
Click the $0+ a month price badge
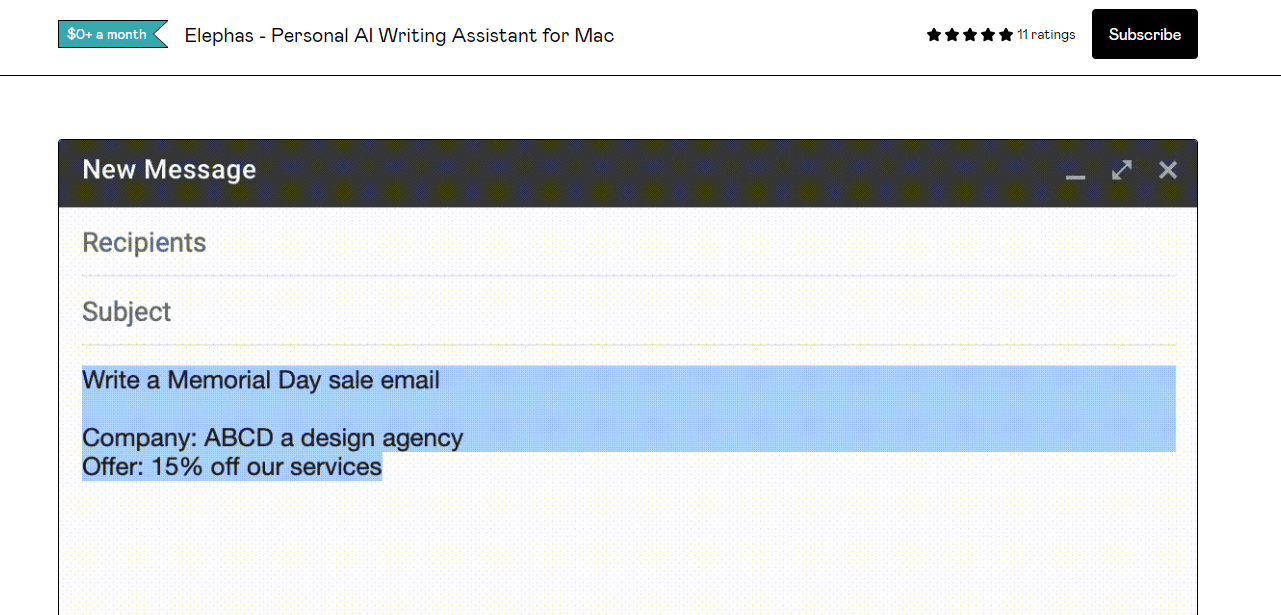(x=108, y=34)
